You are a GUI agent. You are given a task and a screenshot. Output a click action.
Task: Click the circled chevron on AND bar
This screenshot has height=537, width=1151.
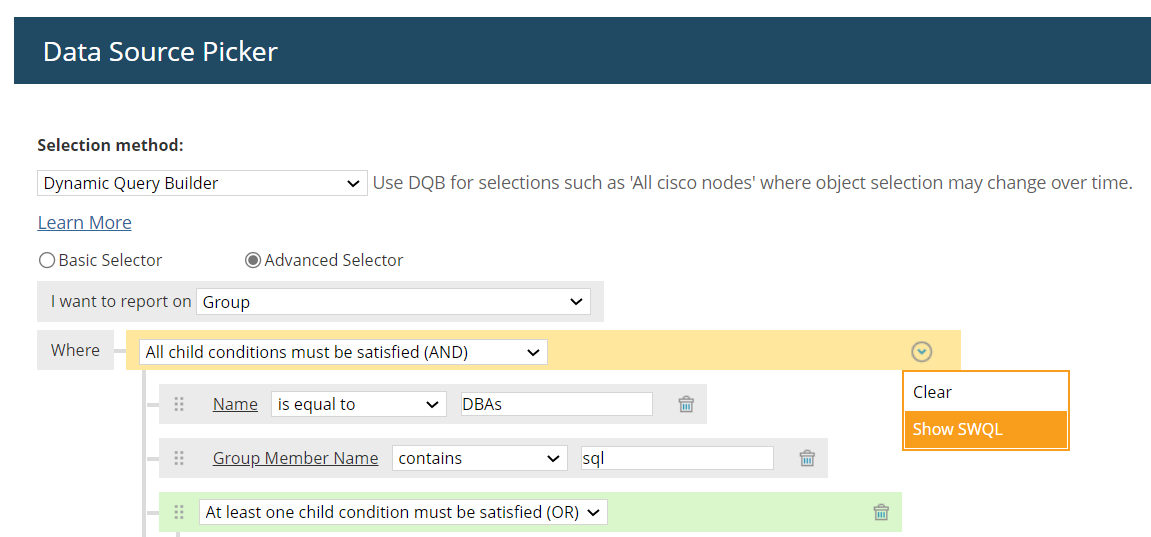922,351
